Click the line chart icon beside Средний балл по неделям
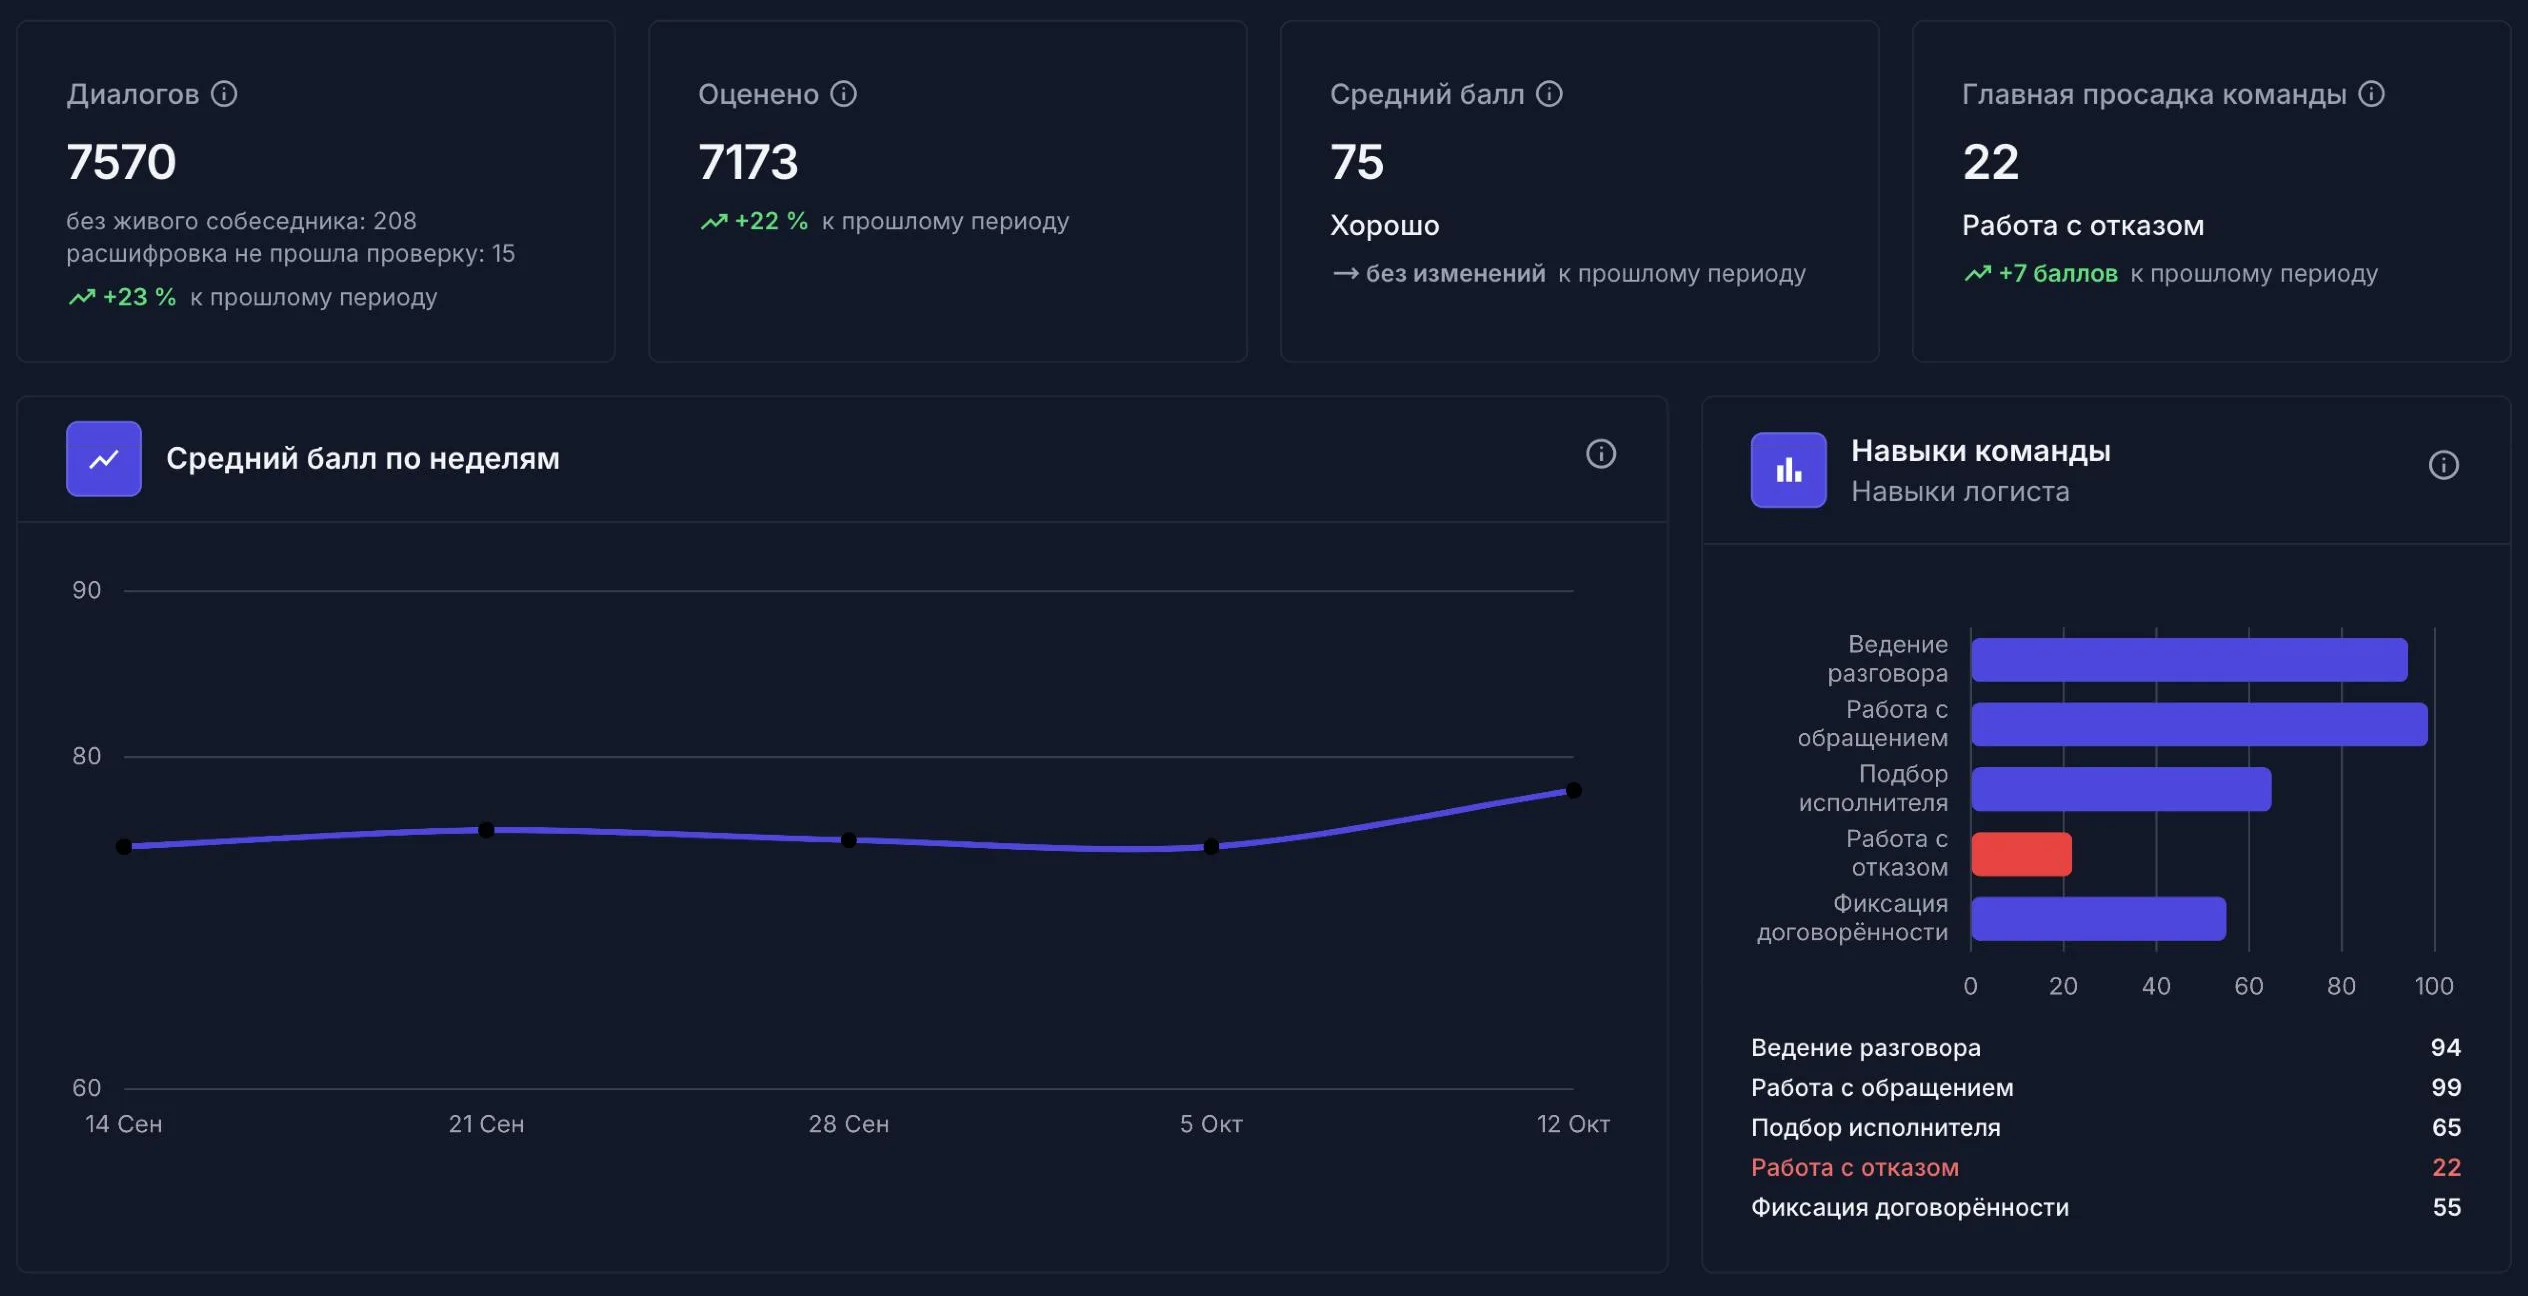Screen dimensions: 2528x1296 104,459
